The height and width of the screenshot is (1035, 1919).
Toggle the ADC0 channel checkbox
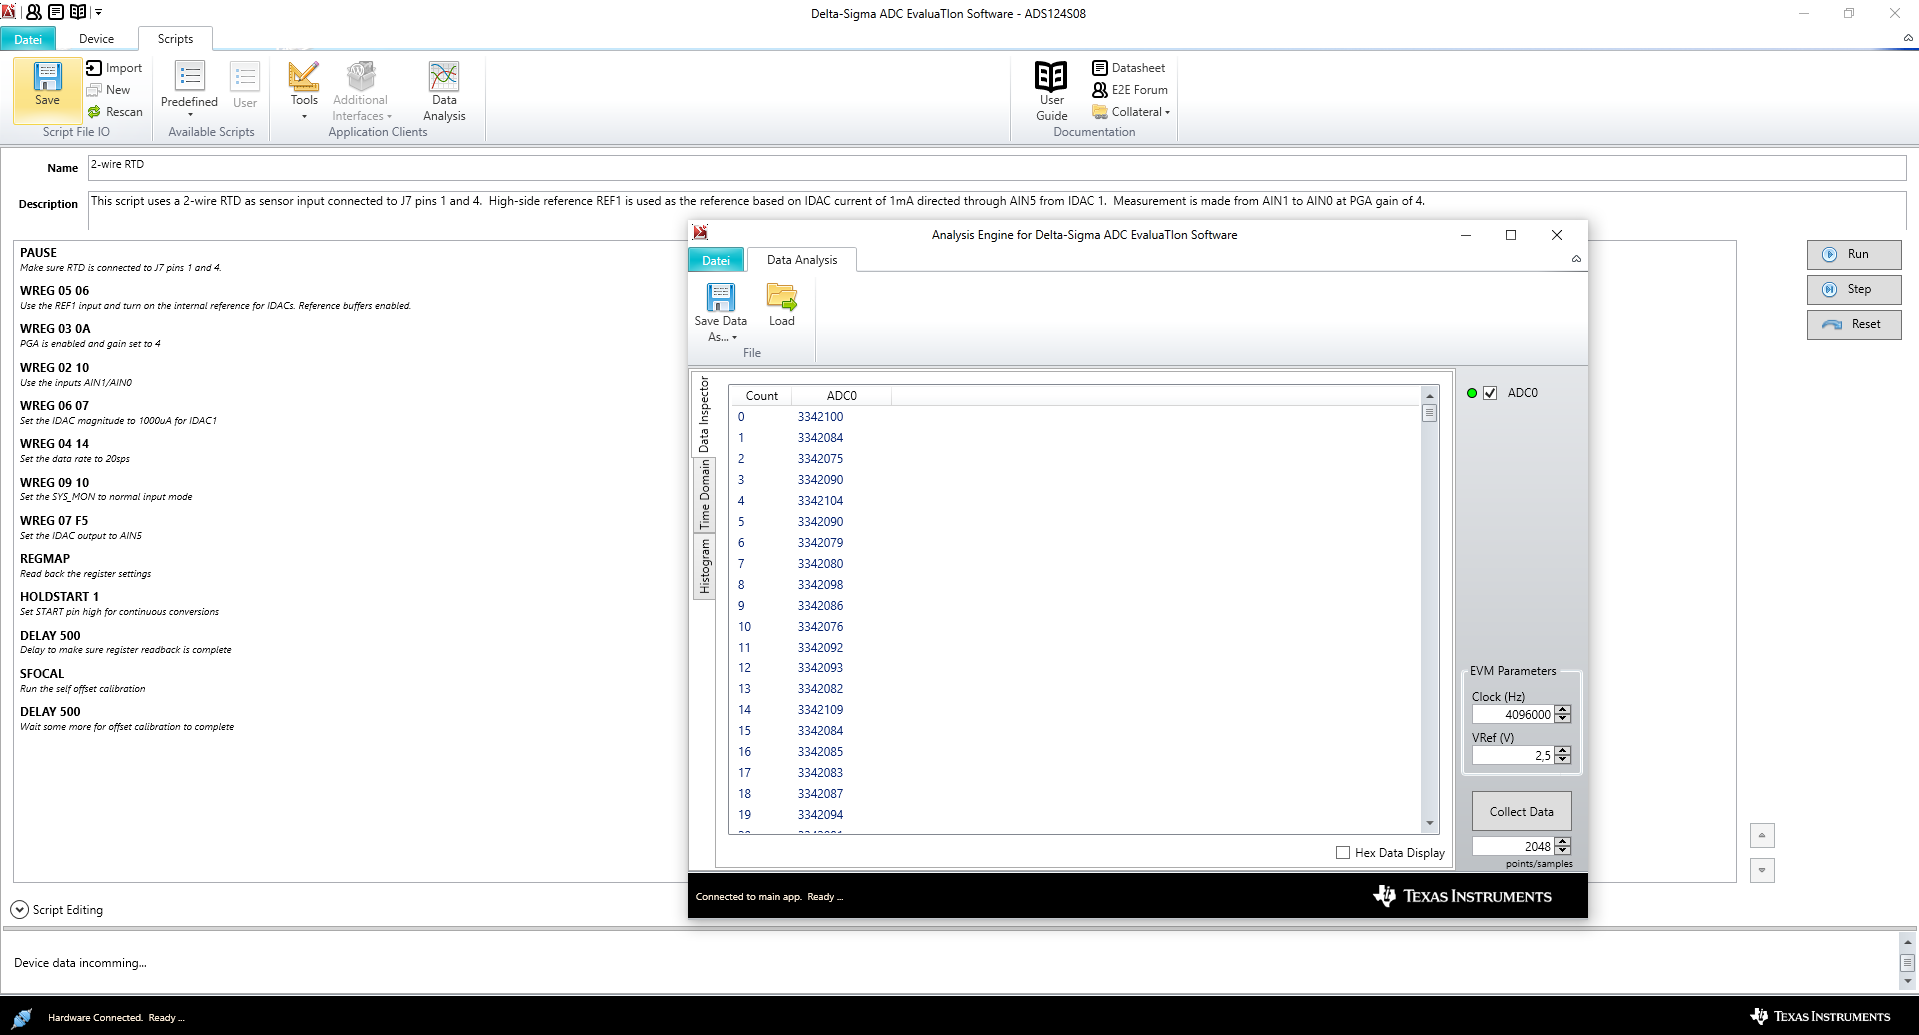pos(1490,393)
